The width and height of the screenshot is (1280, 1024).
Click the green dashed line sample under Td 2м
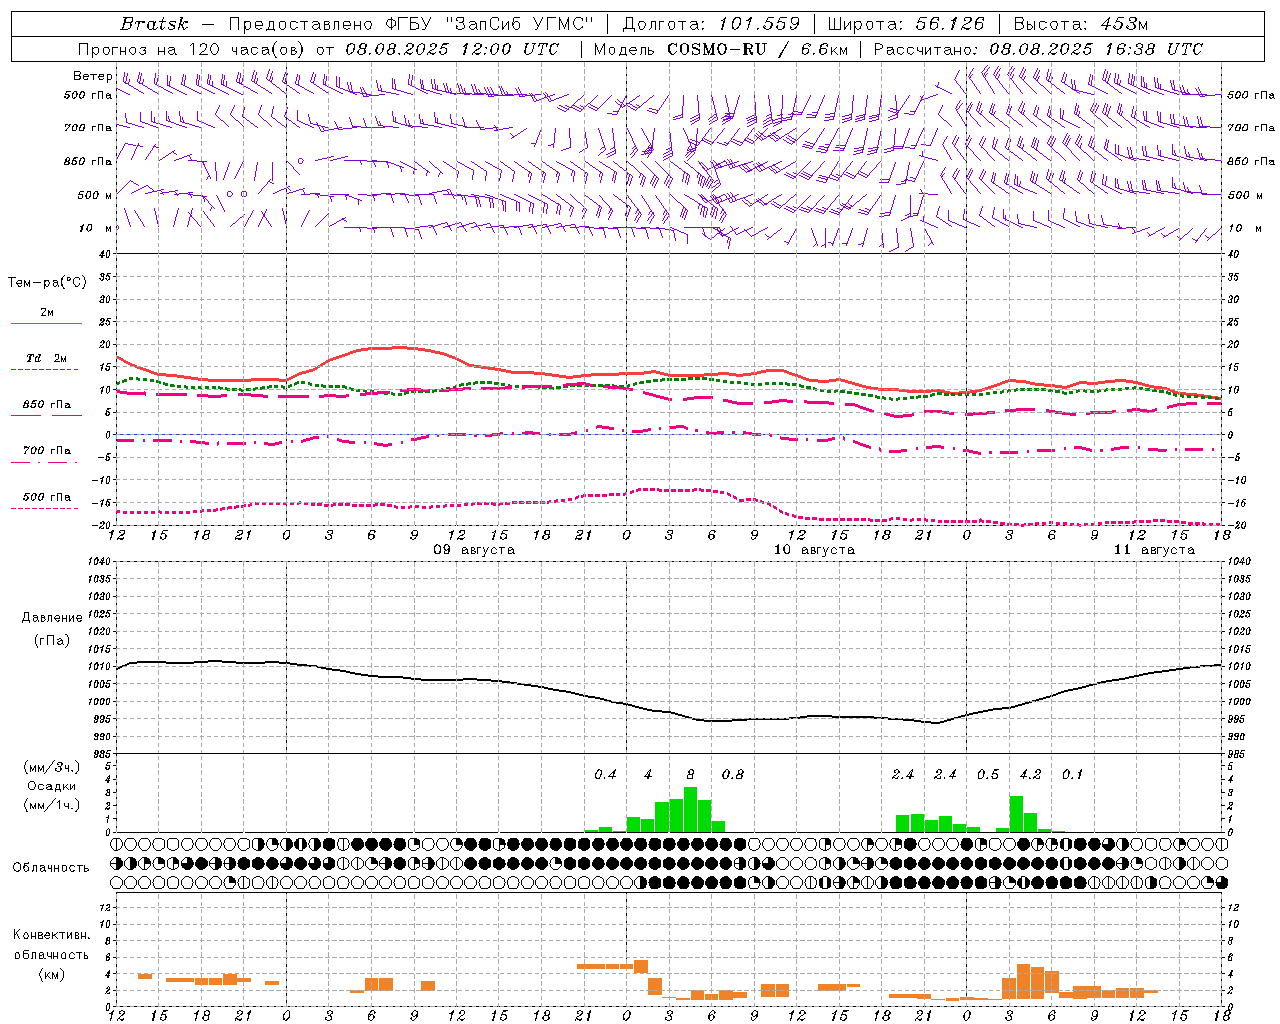click(x=45, y=369)
